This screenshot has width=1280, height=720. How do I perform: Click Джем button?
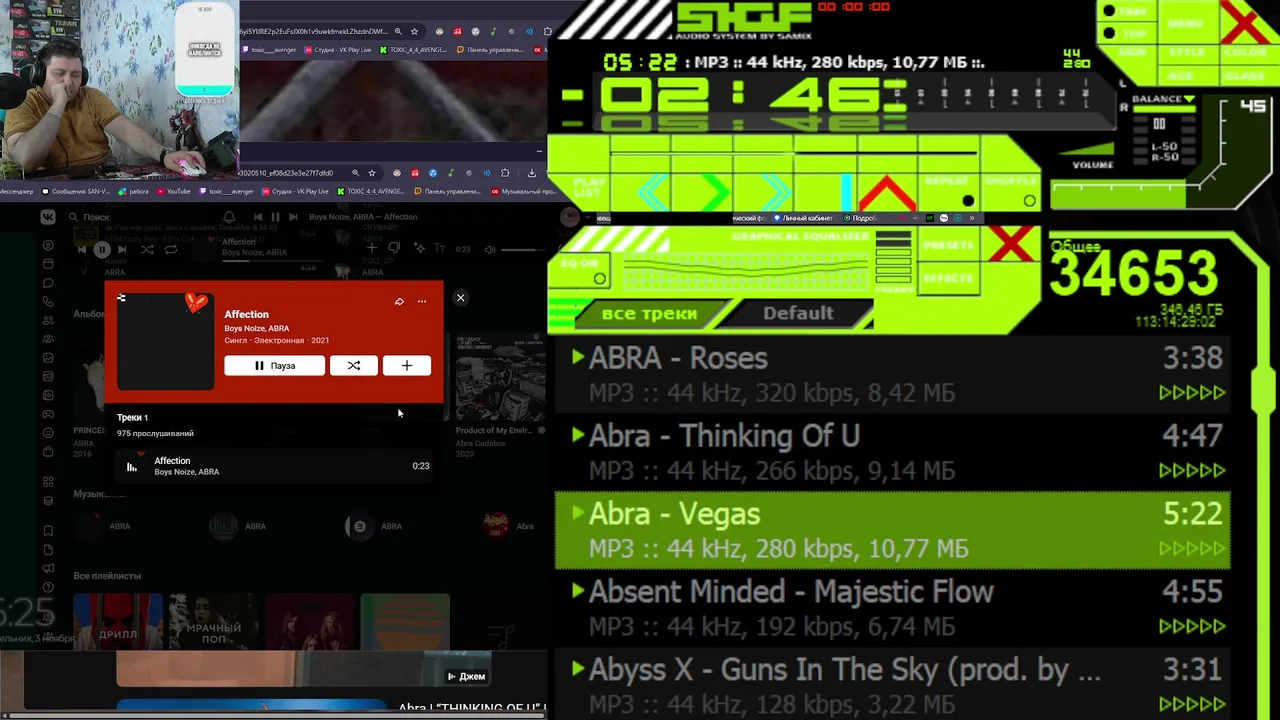(465, 677)
